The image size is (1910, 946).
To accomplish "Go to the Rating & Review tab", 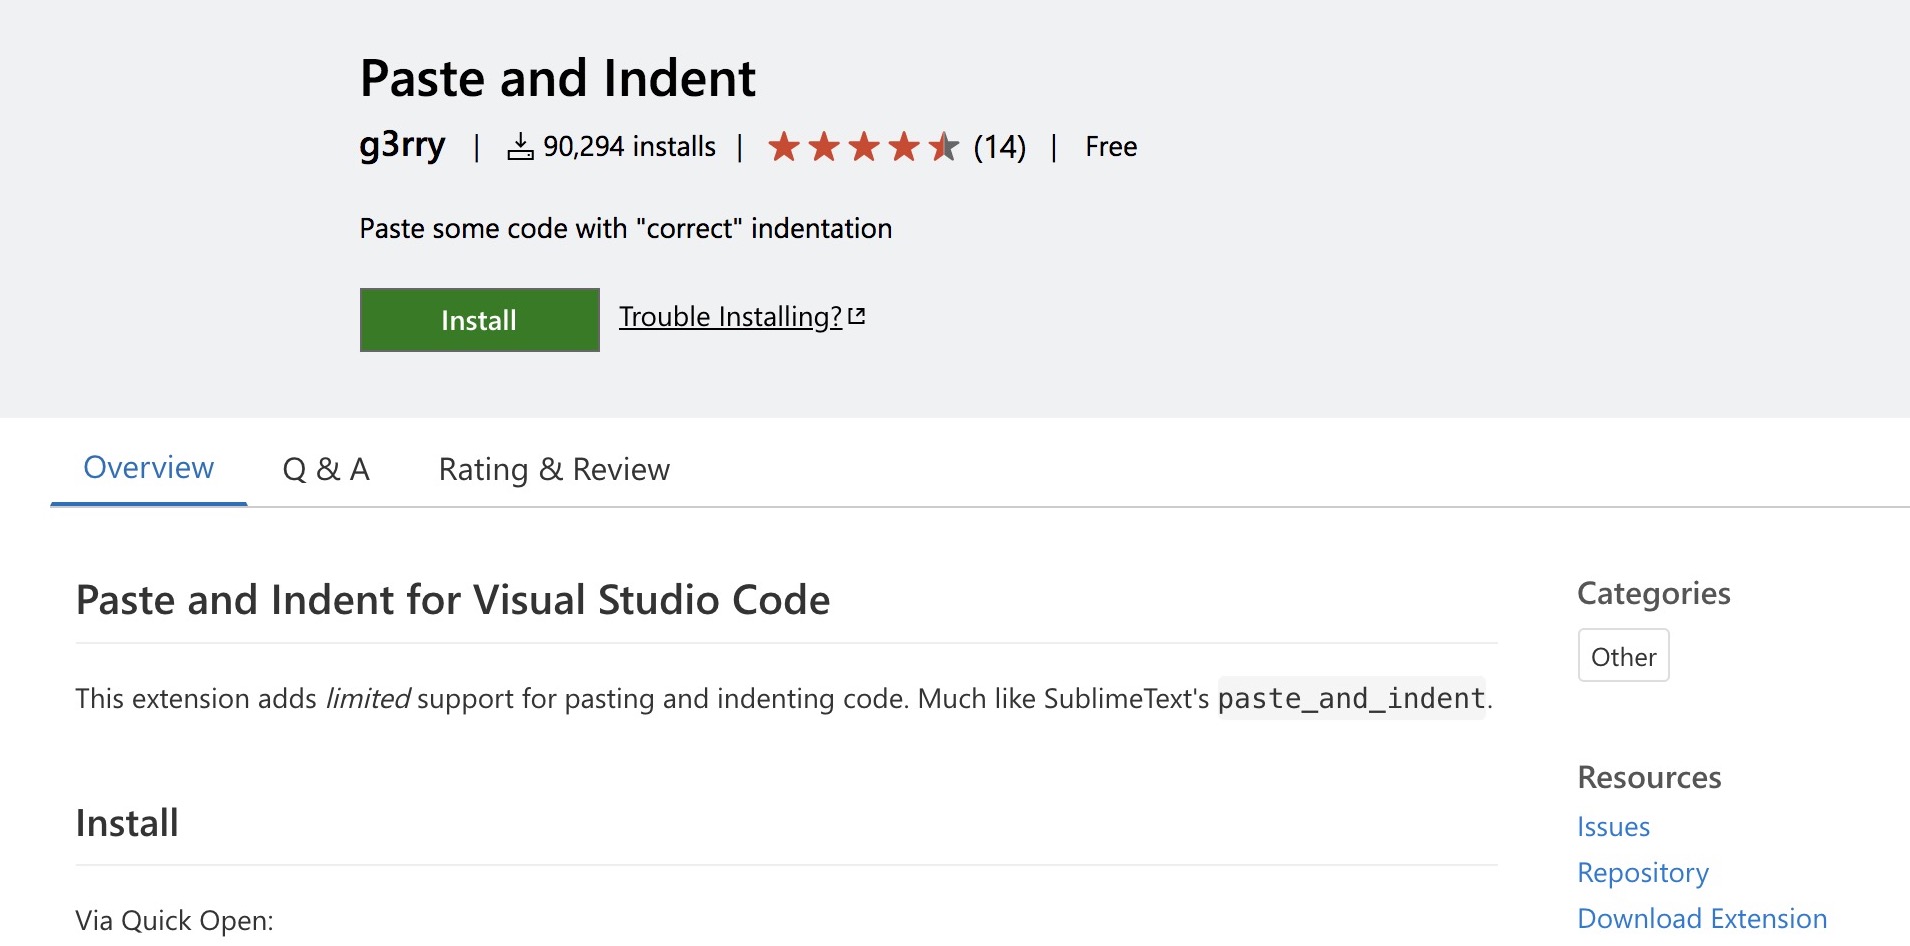I will click(554, 469).
